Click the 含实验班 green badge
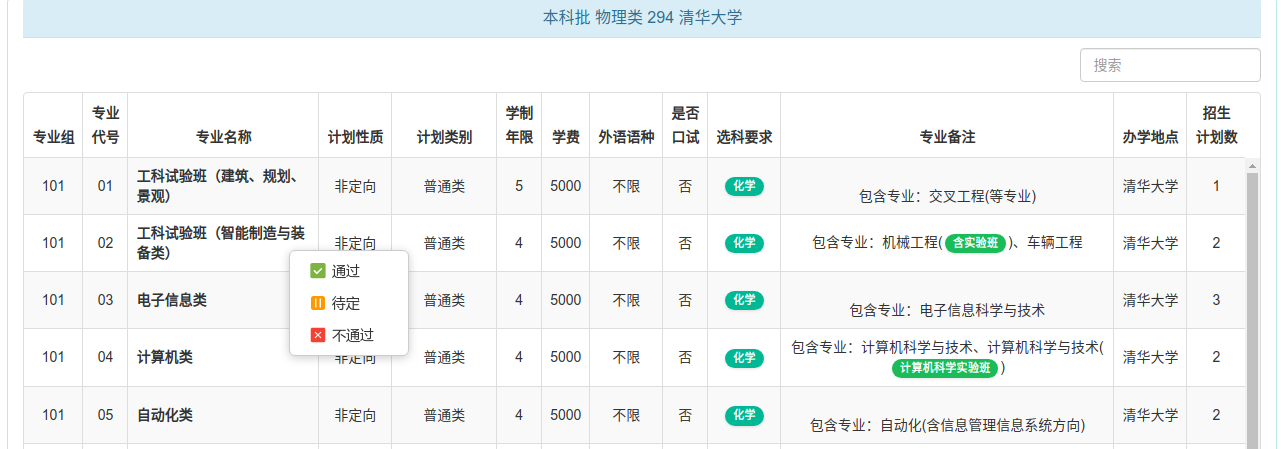 click(x=975, y=243)
